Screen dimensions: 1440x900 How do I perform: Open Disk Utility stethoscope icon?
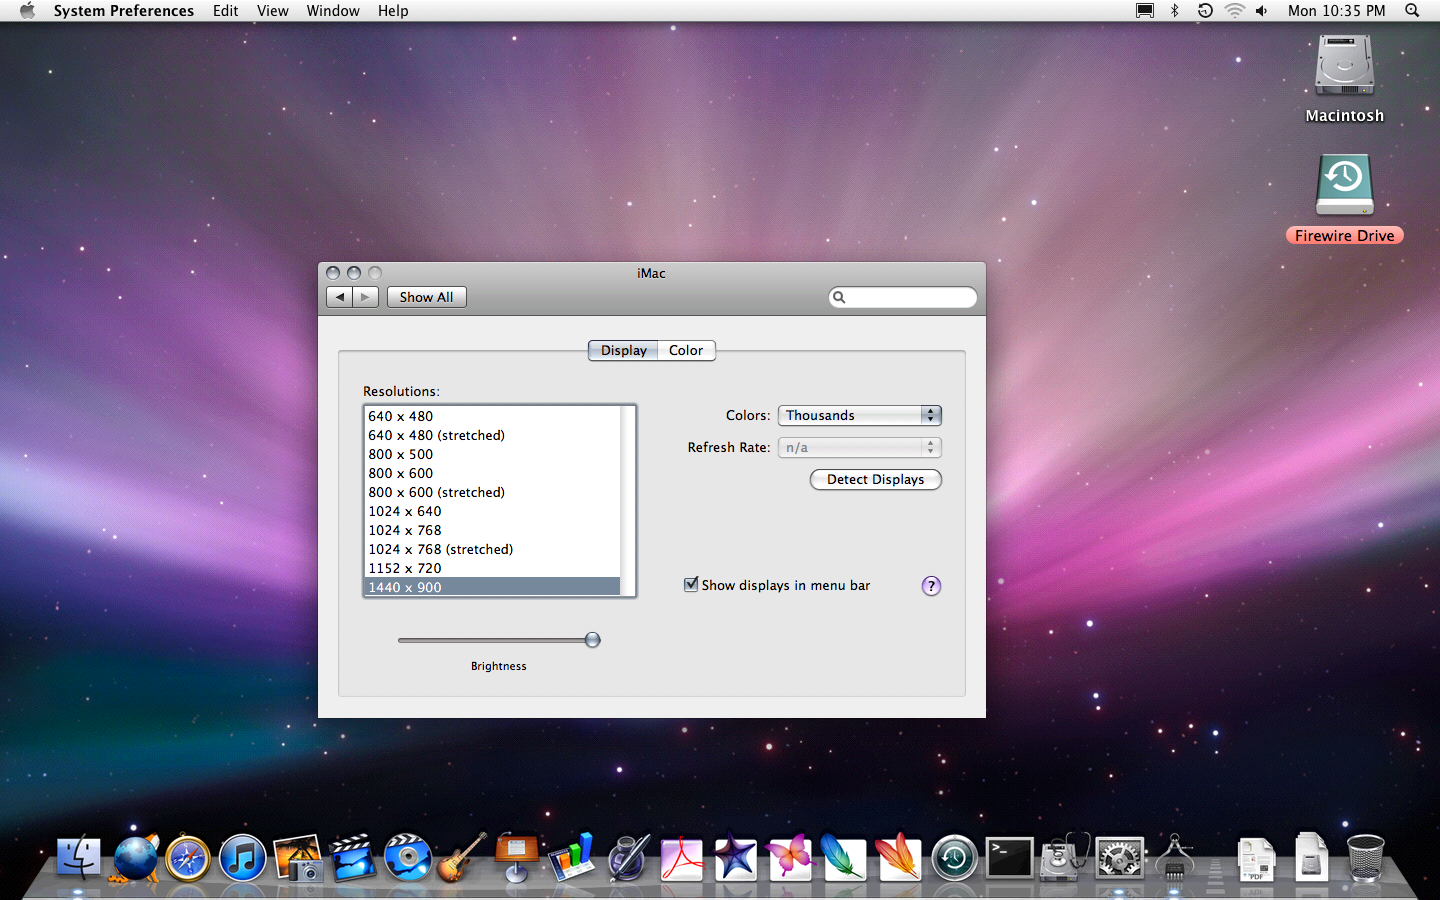1064,858
